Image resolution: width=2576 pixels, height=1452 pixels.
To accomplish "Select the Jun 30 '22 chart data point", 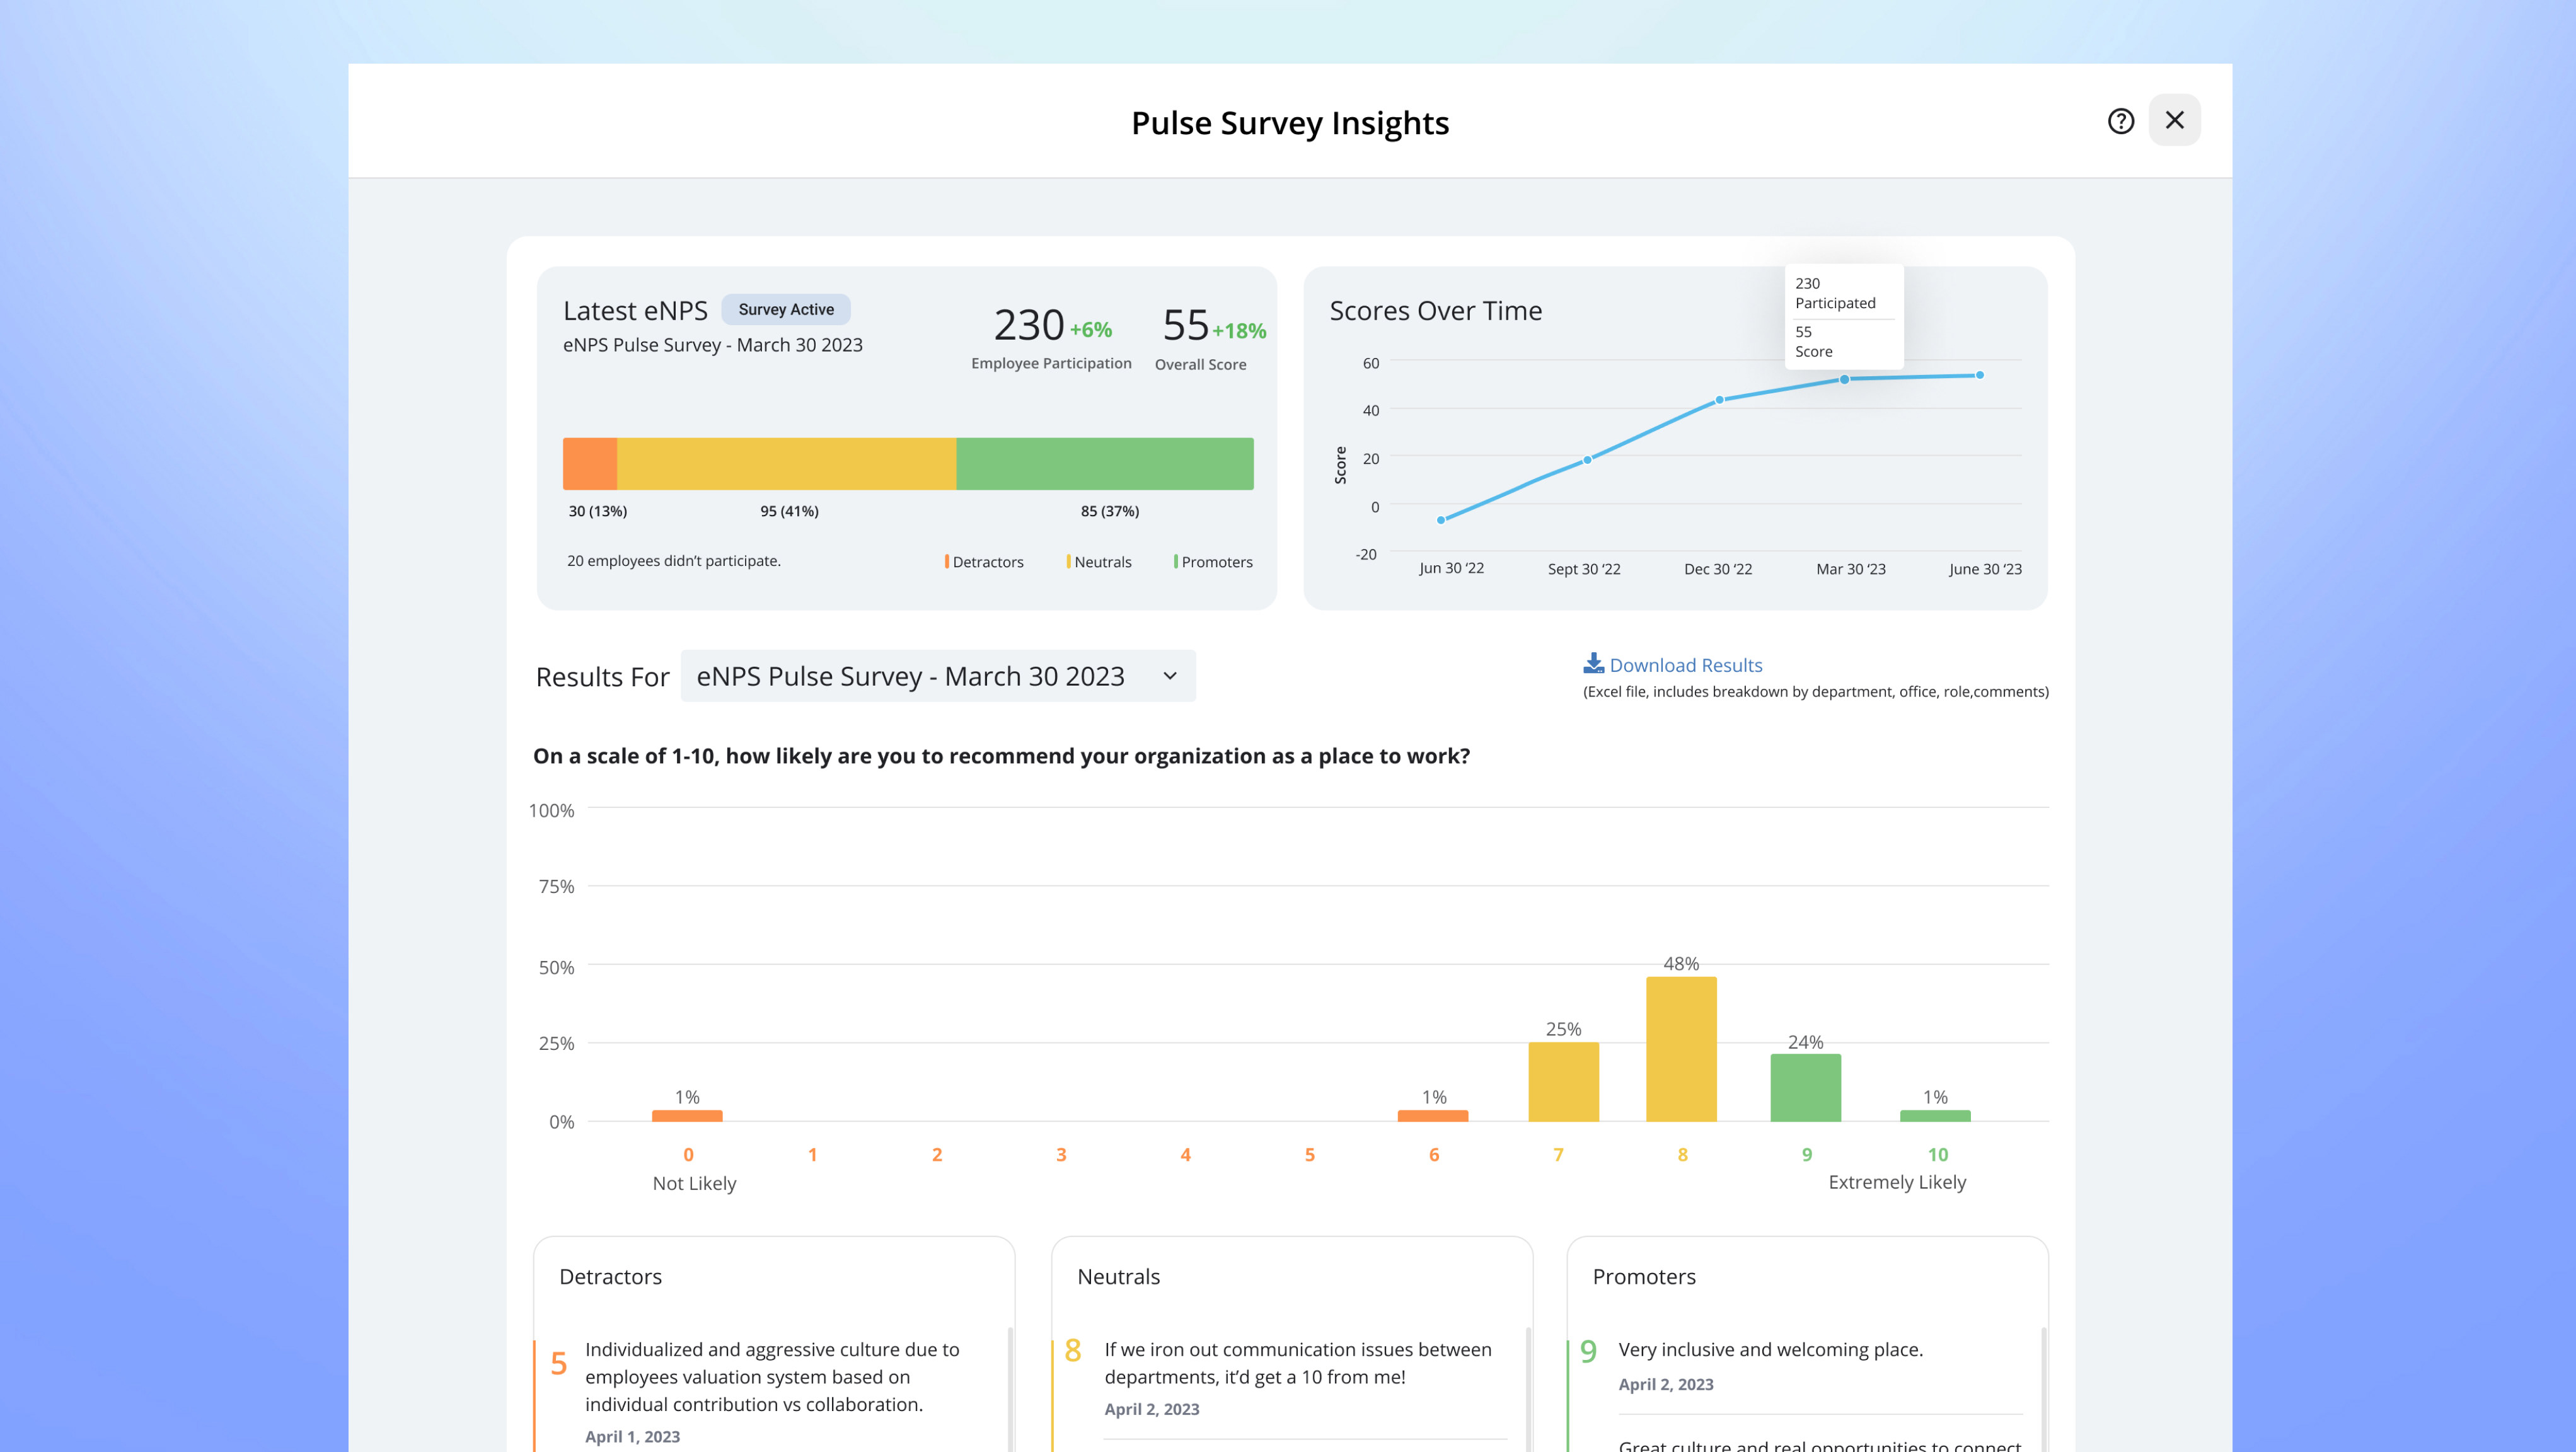I will (x=1441, y=520).
